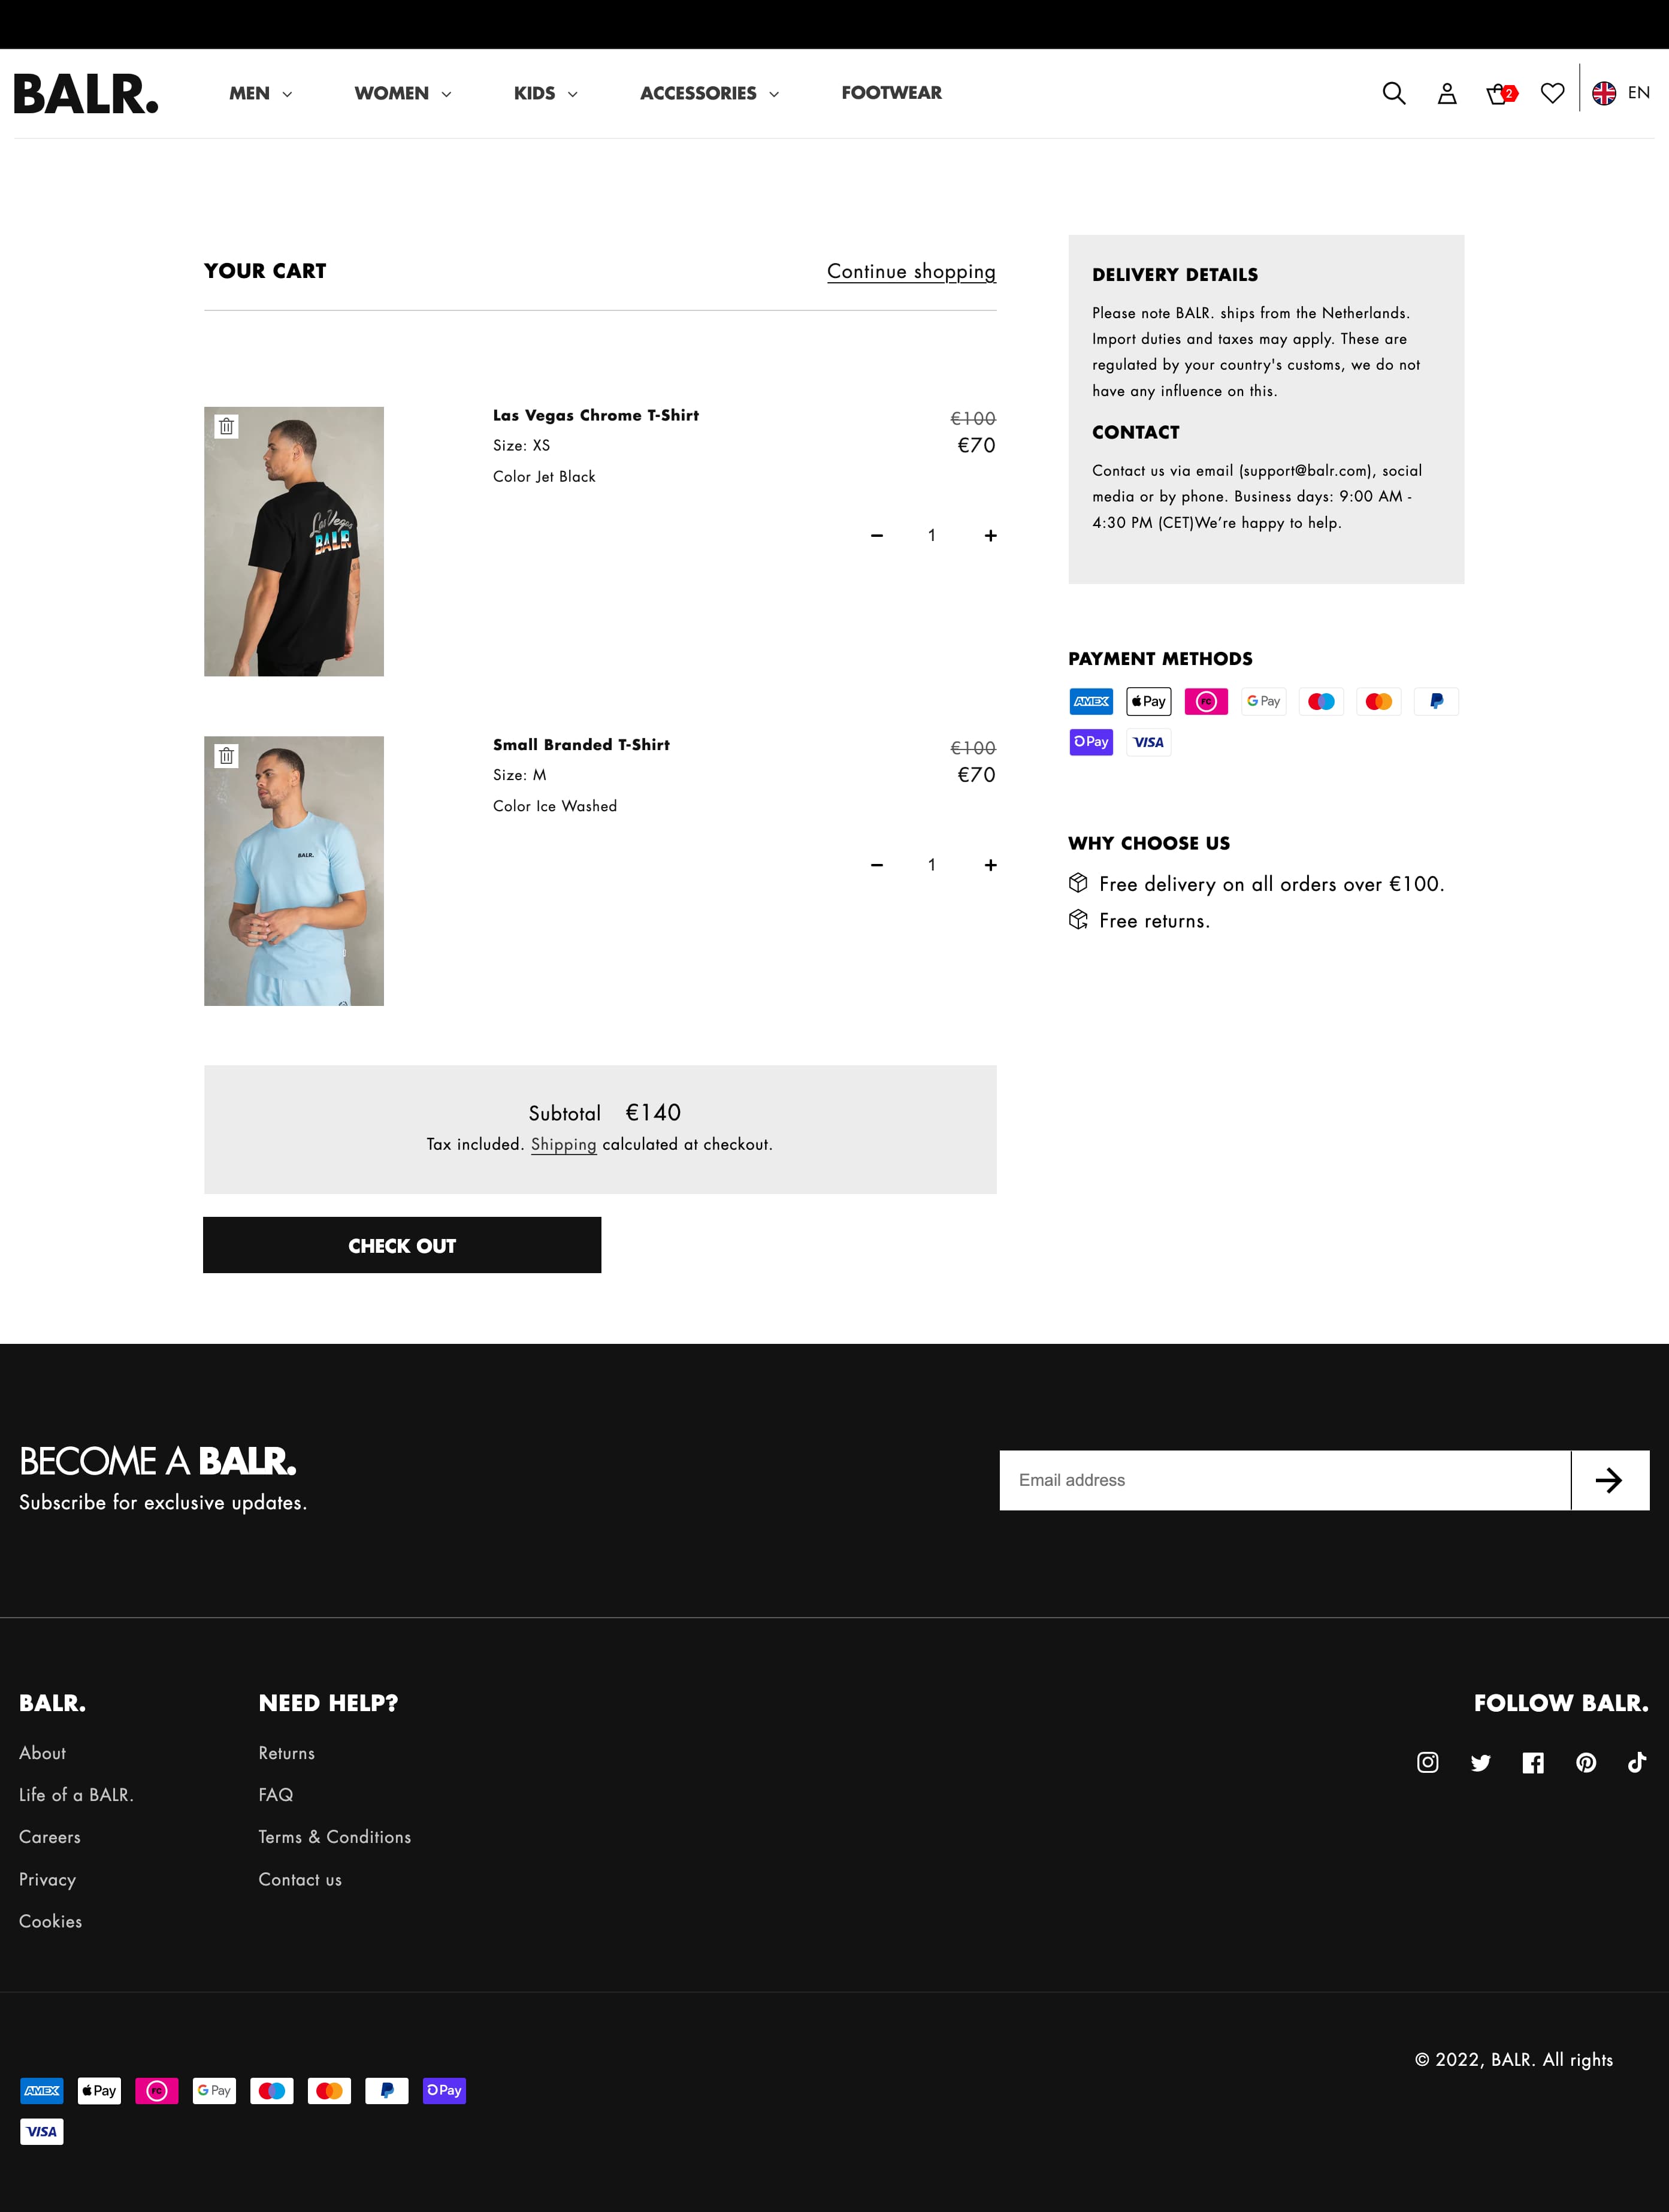Expand the MEN menu dropdown
Image resolution: width=1669 pixels, height=2212 pixels.
(x=260, y=93)
